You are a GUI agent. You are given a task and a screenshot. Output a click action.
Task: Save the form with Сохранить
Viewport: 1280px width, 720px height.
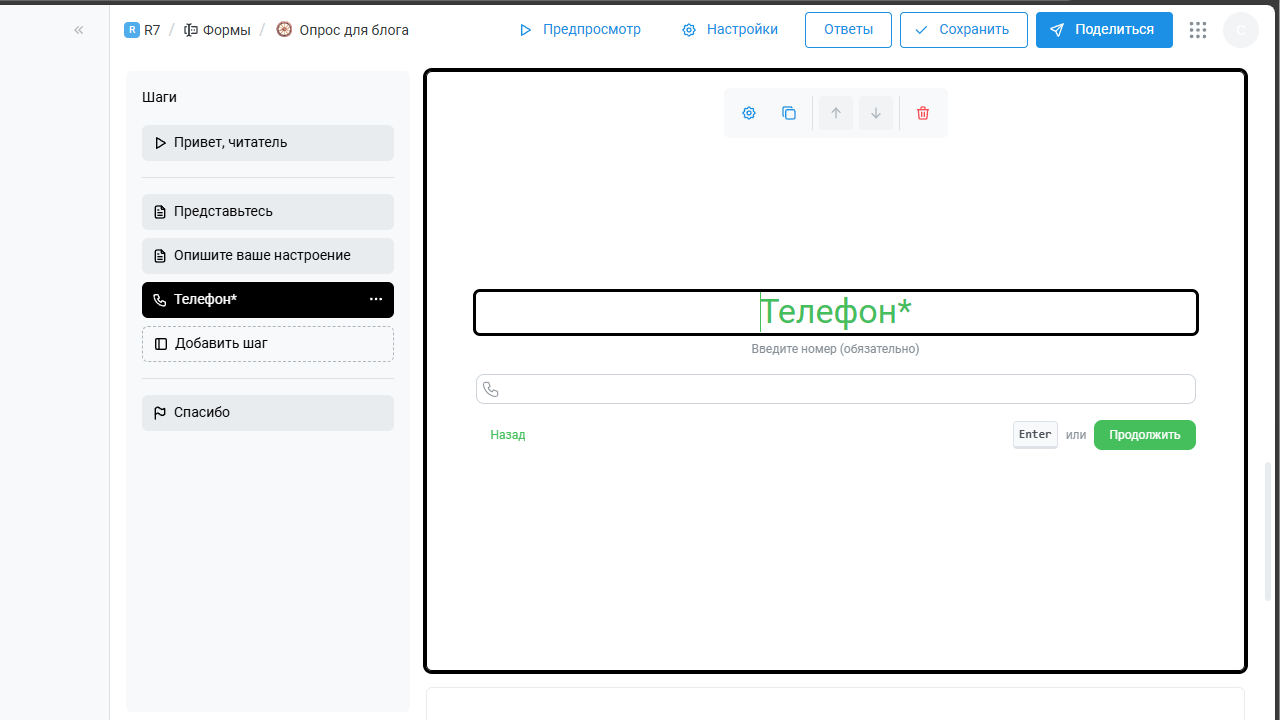964,30
